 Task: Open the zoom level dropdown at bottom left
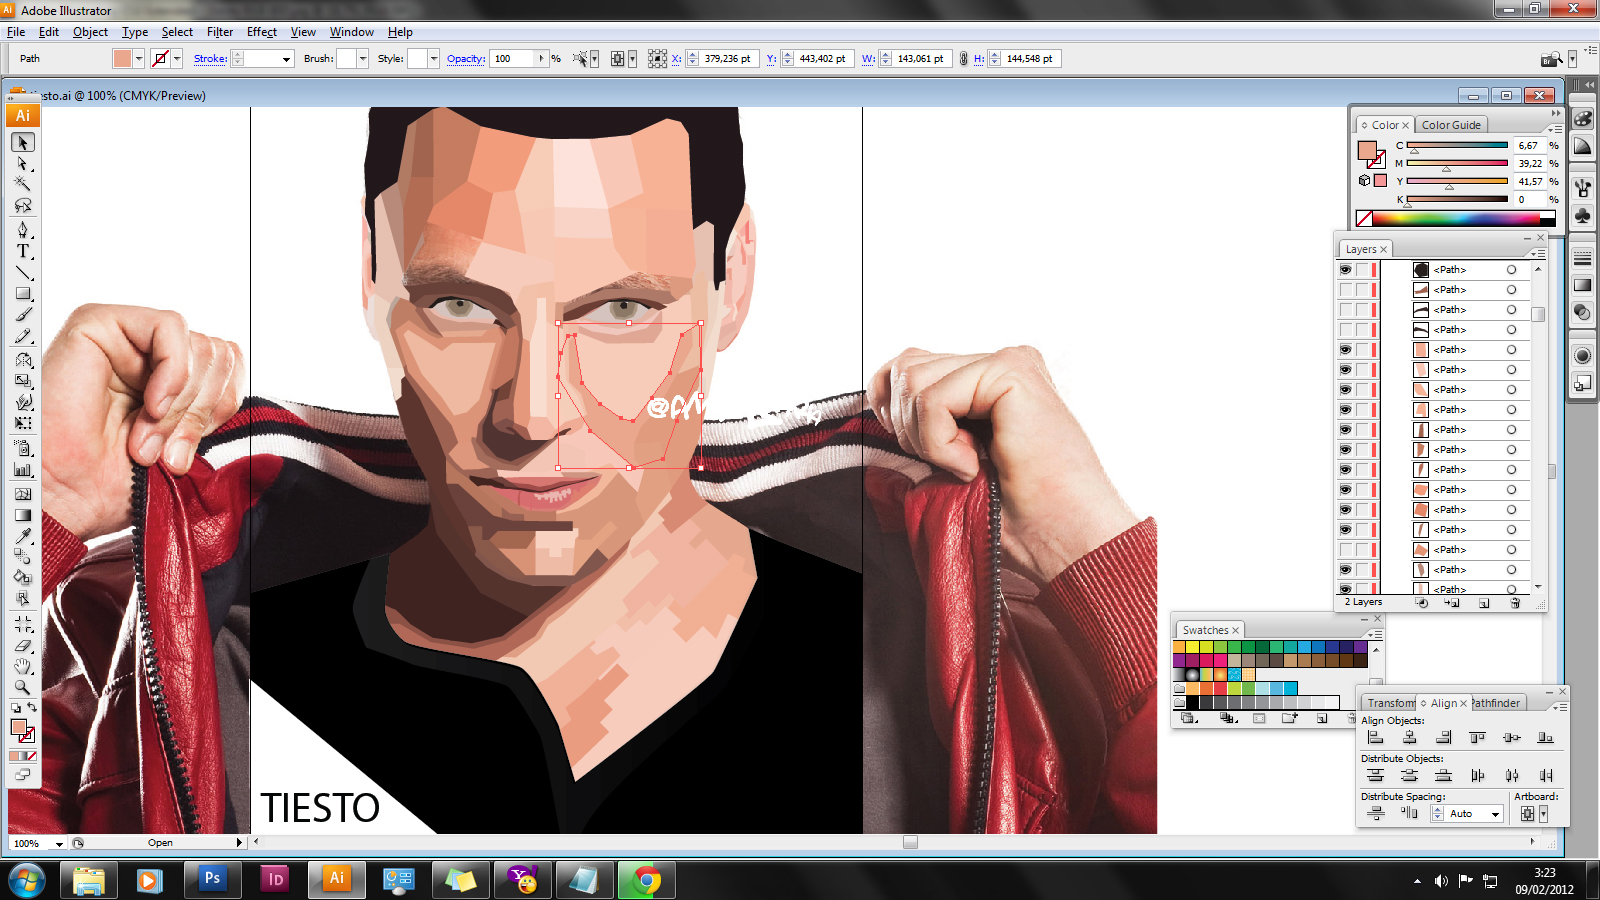(x=59, y=844)
